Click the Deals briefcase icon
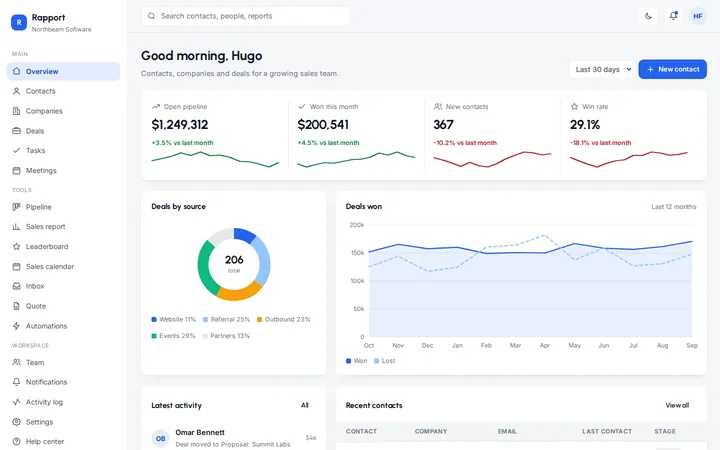This screenshot has width=720, height=450. tap(17, 131)
